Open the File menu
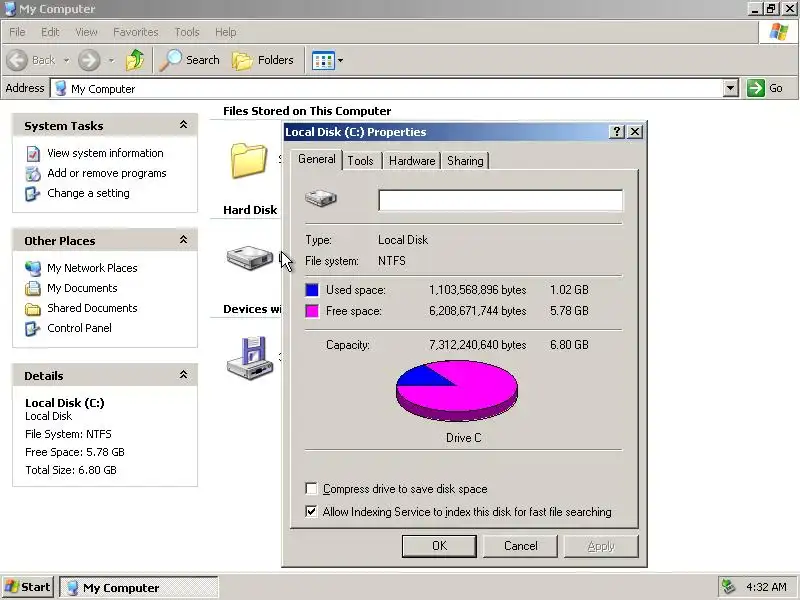The width and height of the screenshot is (800, 600). point(17,32)
